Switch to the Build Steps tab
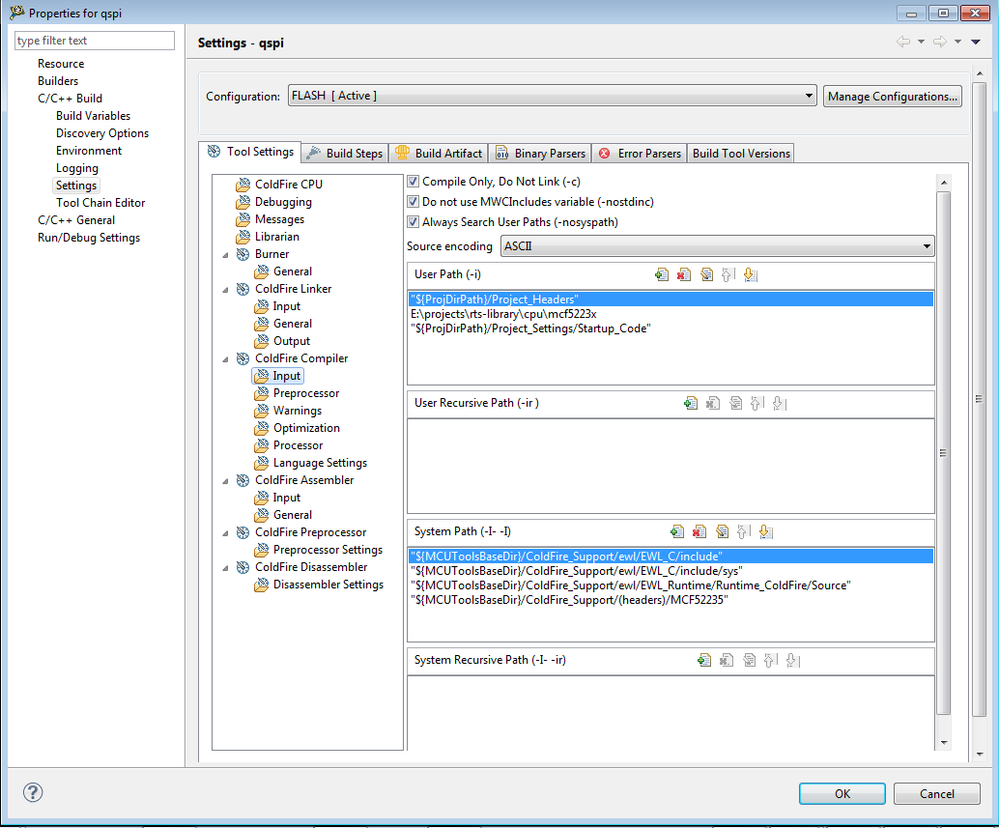The image size is (999, 828). click(x=345, y=153)
